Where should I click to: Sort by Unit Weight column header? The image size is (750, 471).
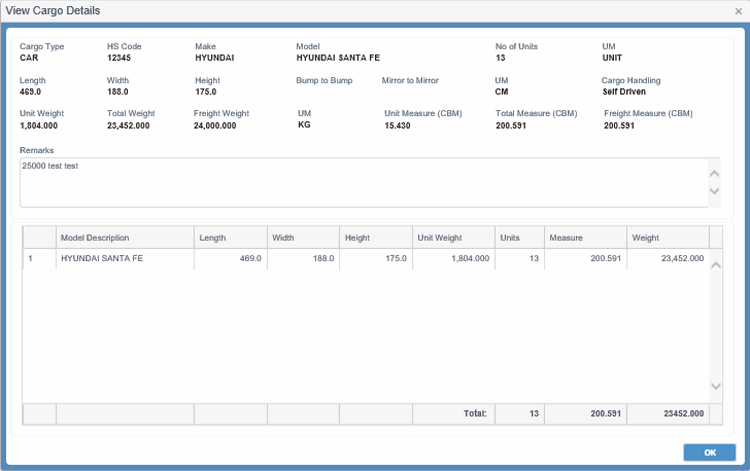tap(453, 238)
